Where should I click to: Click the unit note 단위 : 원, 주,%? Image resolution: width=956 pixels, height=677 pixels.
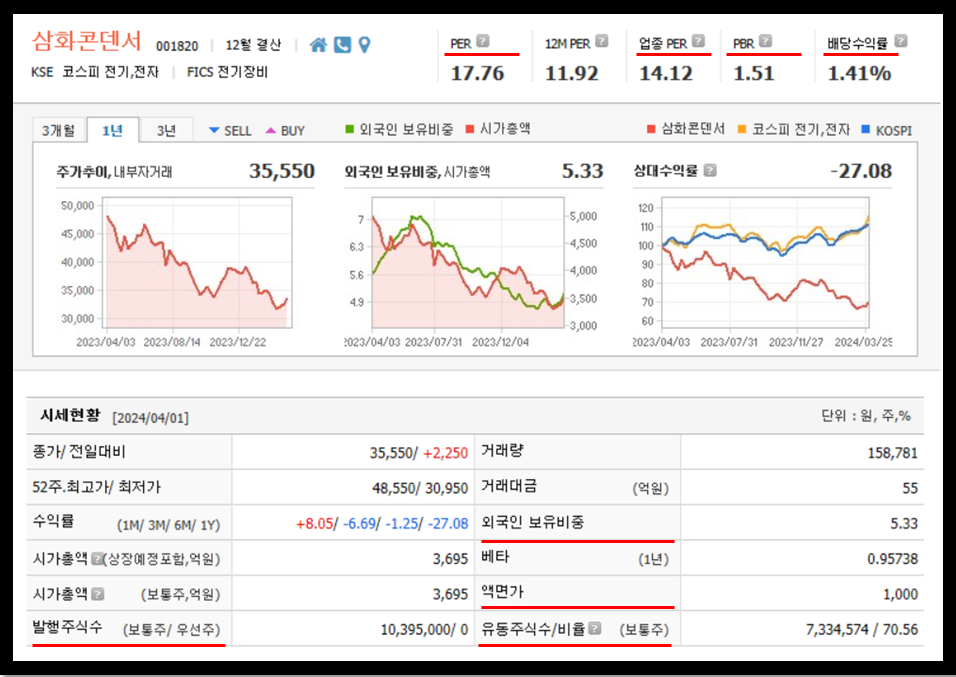click(866, 416)
